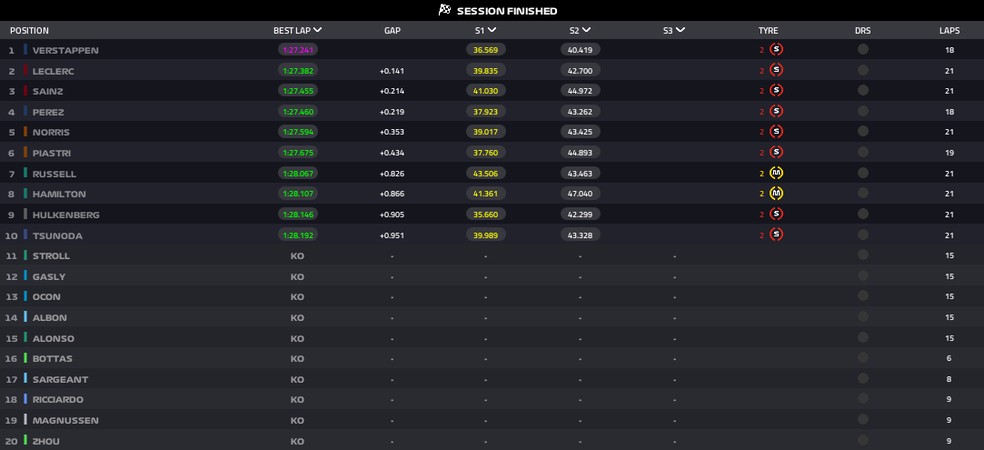Click Verstappen's purple best lap 1:27.241
The width and height of the screenshot is (984, 450).
point(297,50)
